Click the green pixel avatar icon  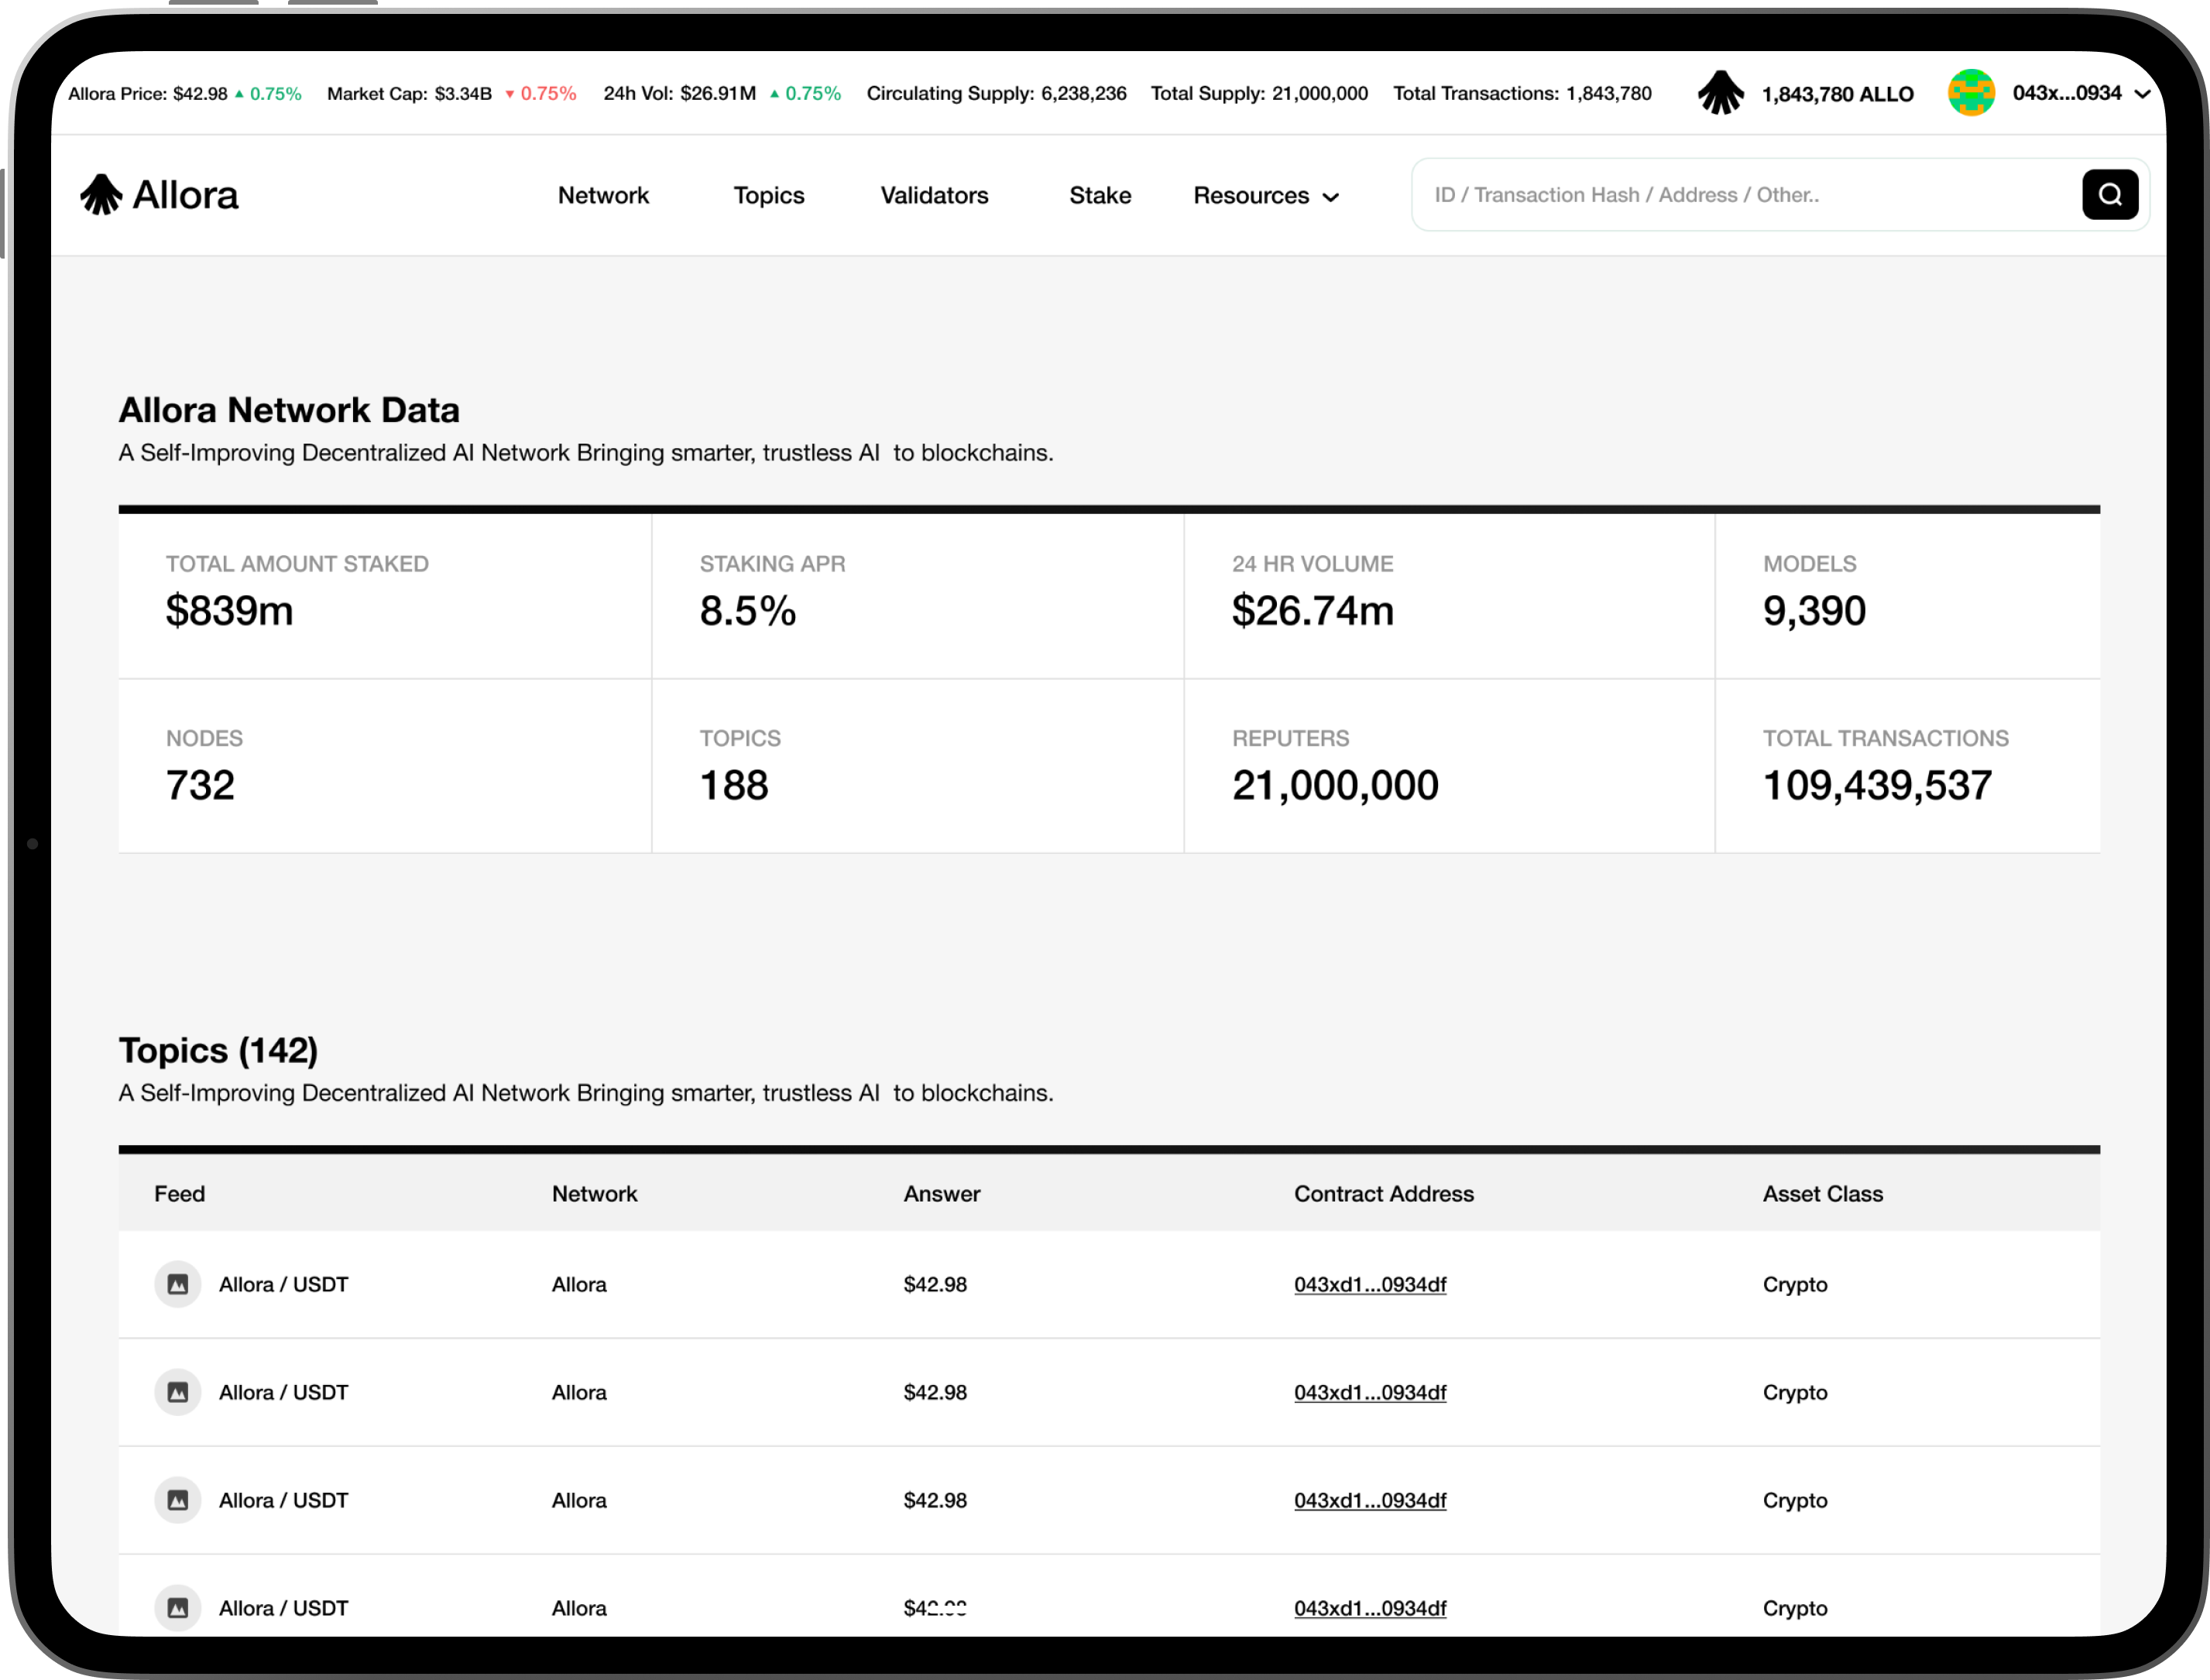(x=1971, y=93)
